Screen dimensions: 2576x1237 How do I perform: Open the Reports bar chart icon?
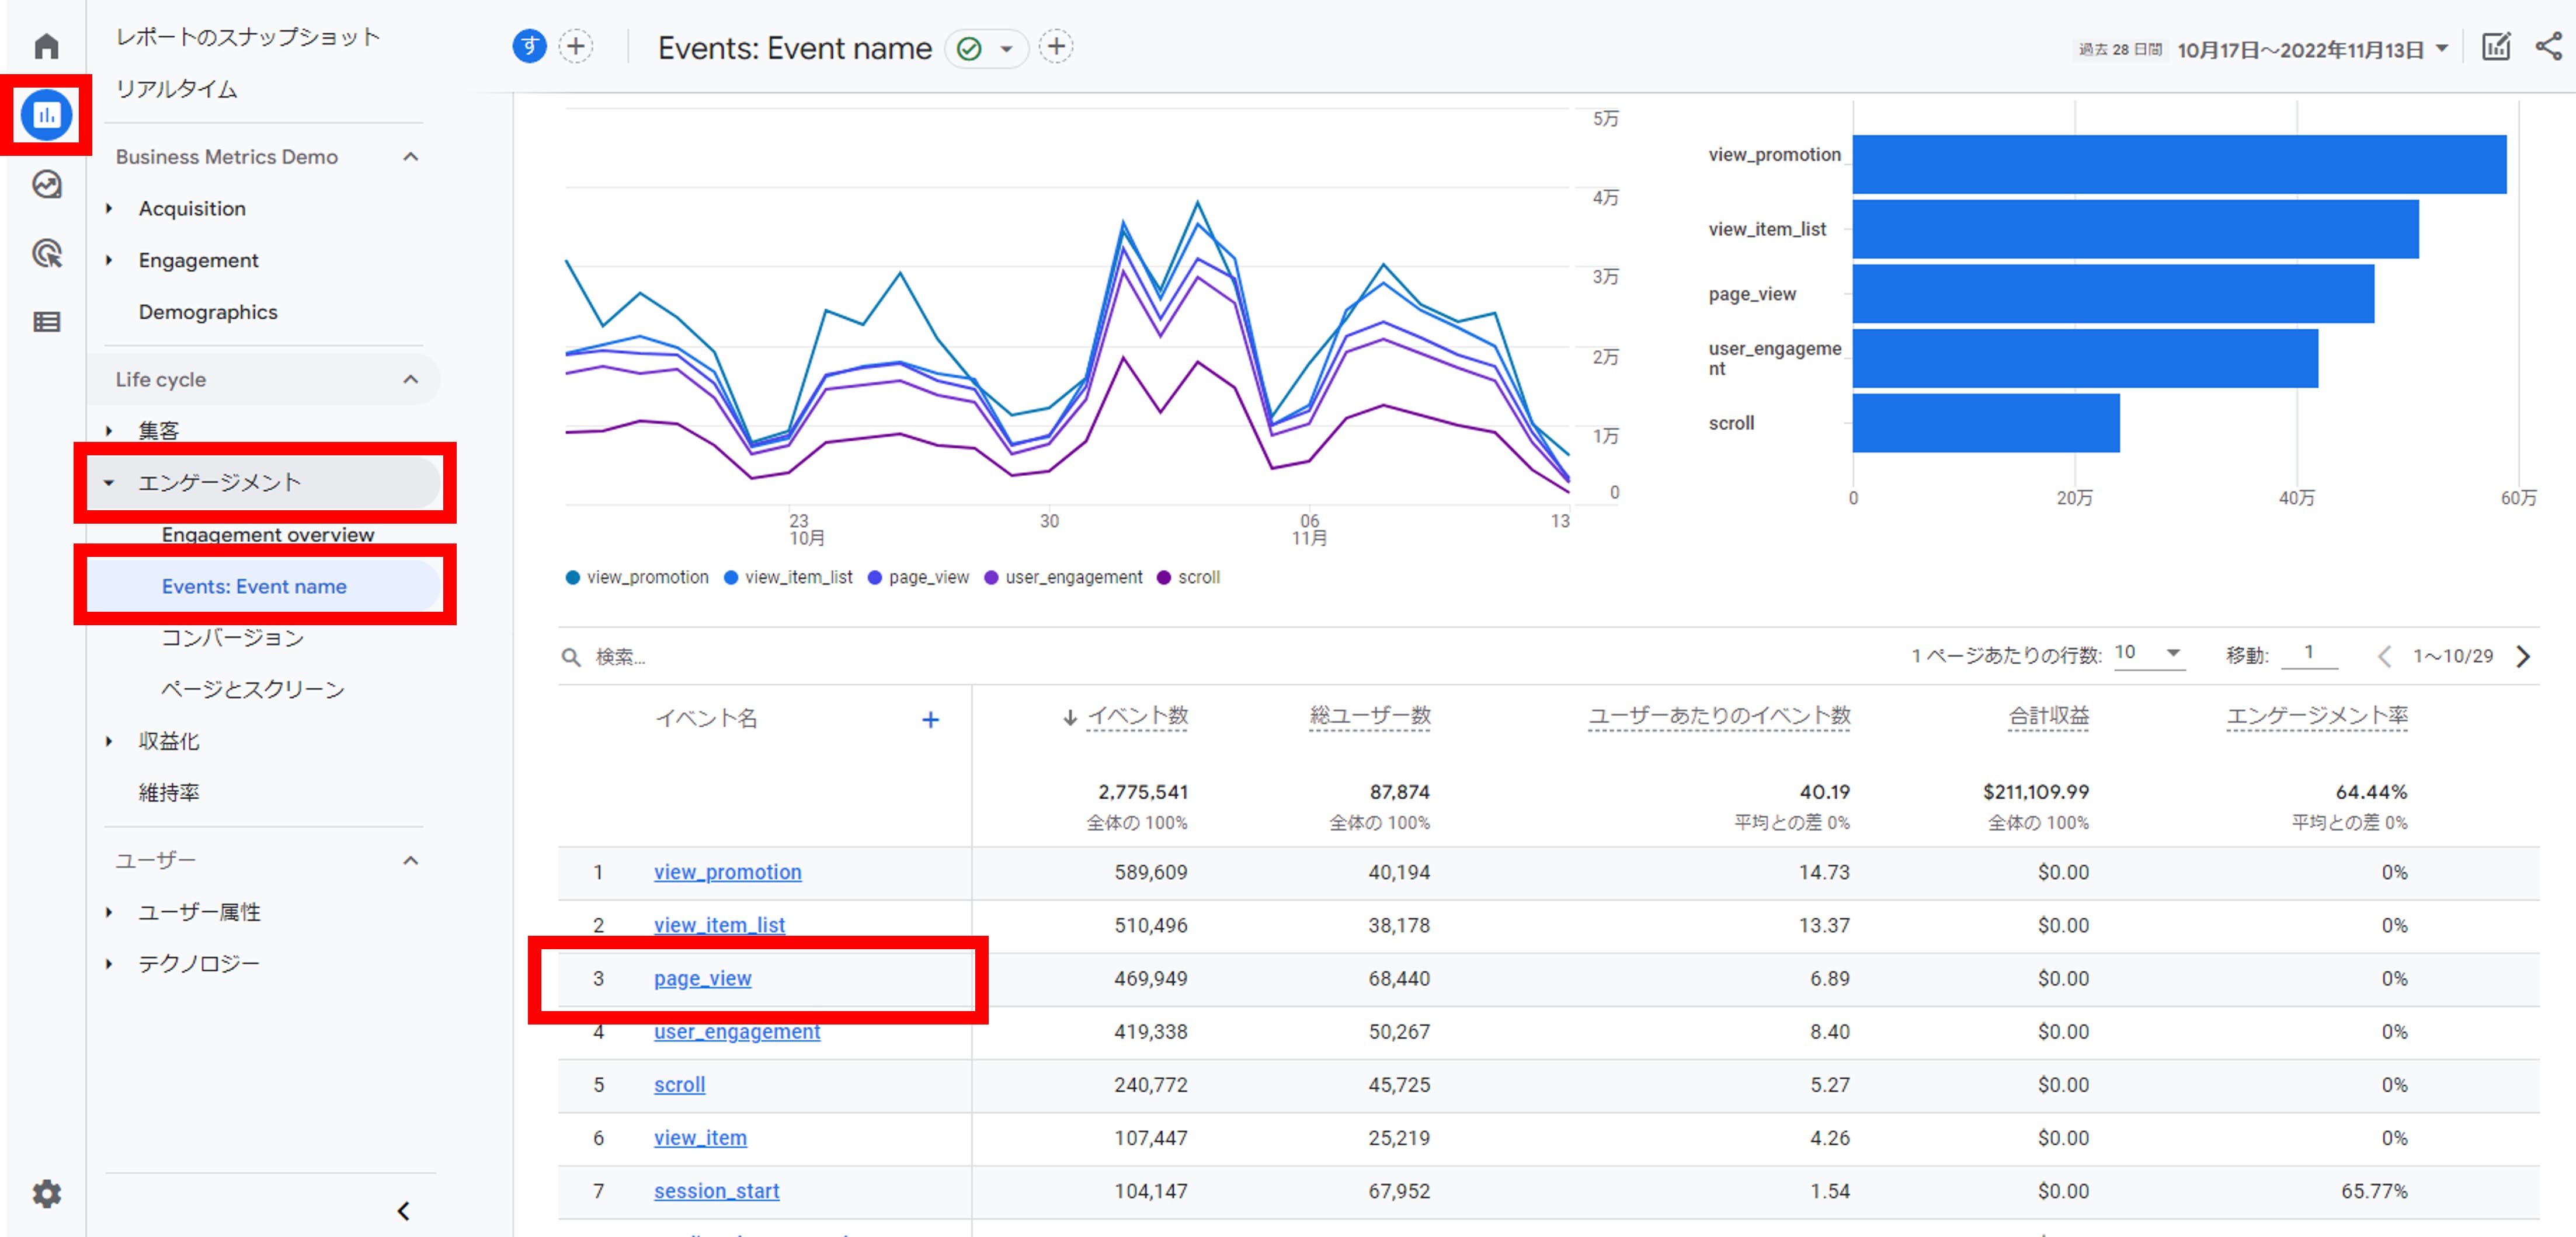pyautogui.click(x=46, y=115)
